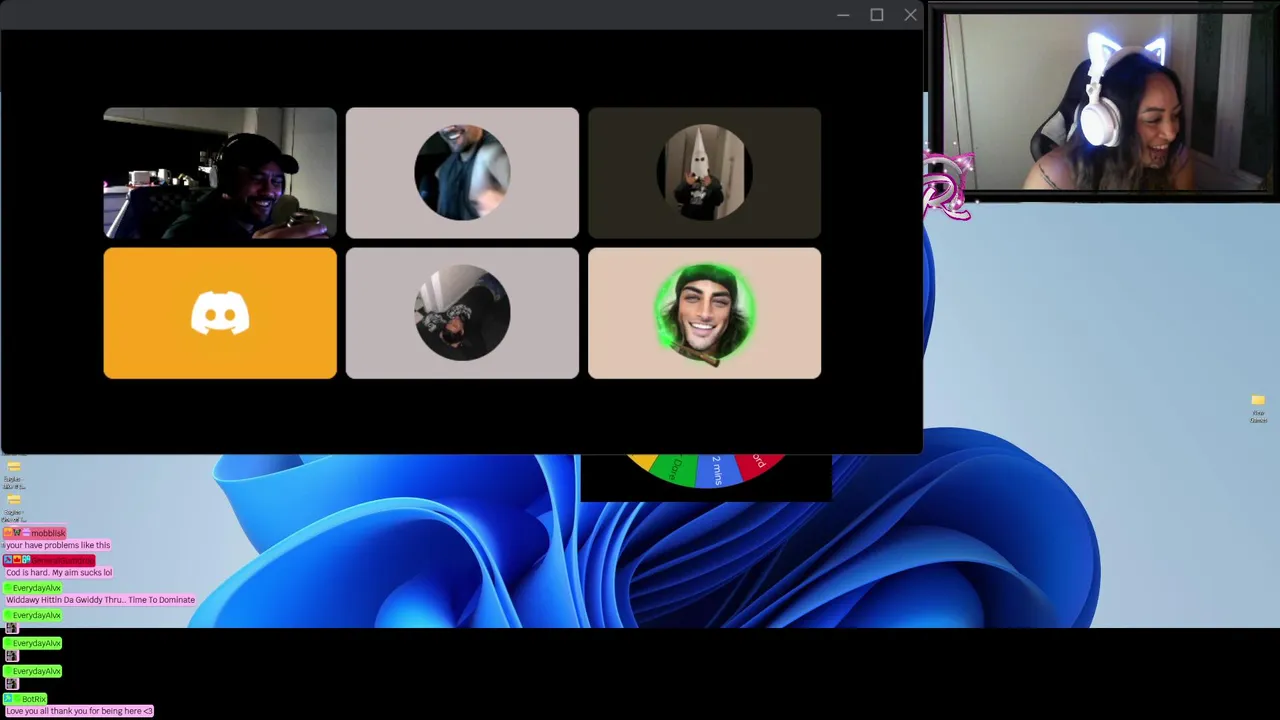
Task: Click message 'Cod is hard. My aim sucks lol'
Action: tap(59, 572)
